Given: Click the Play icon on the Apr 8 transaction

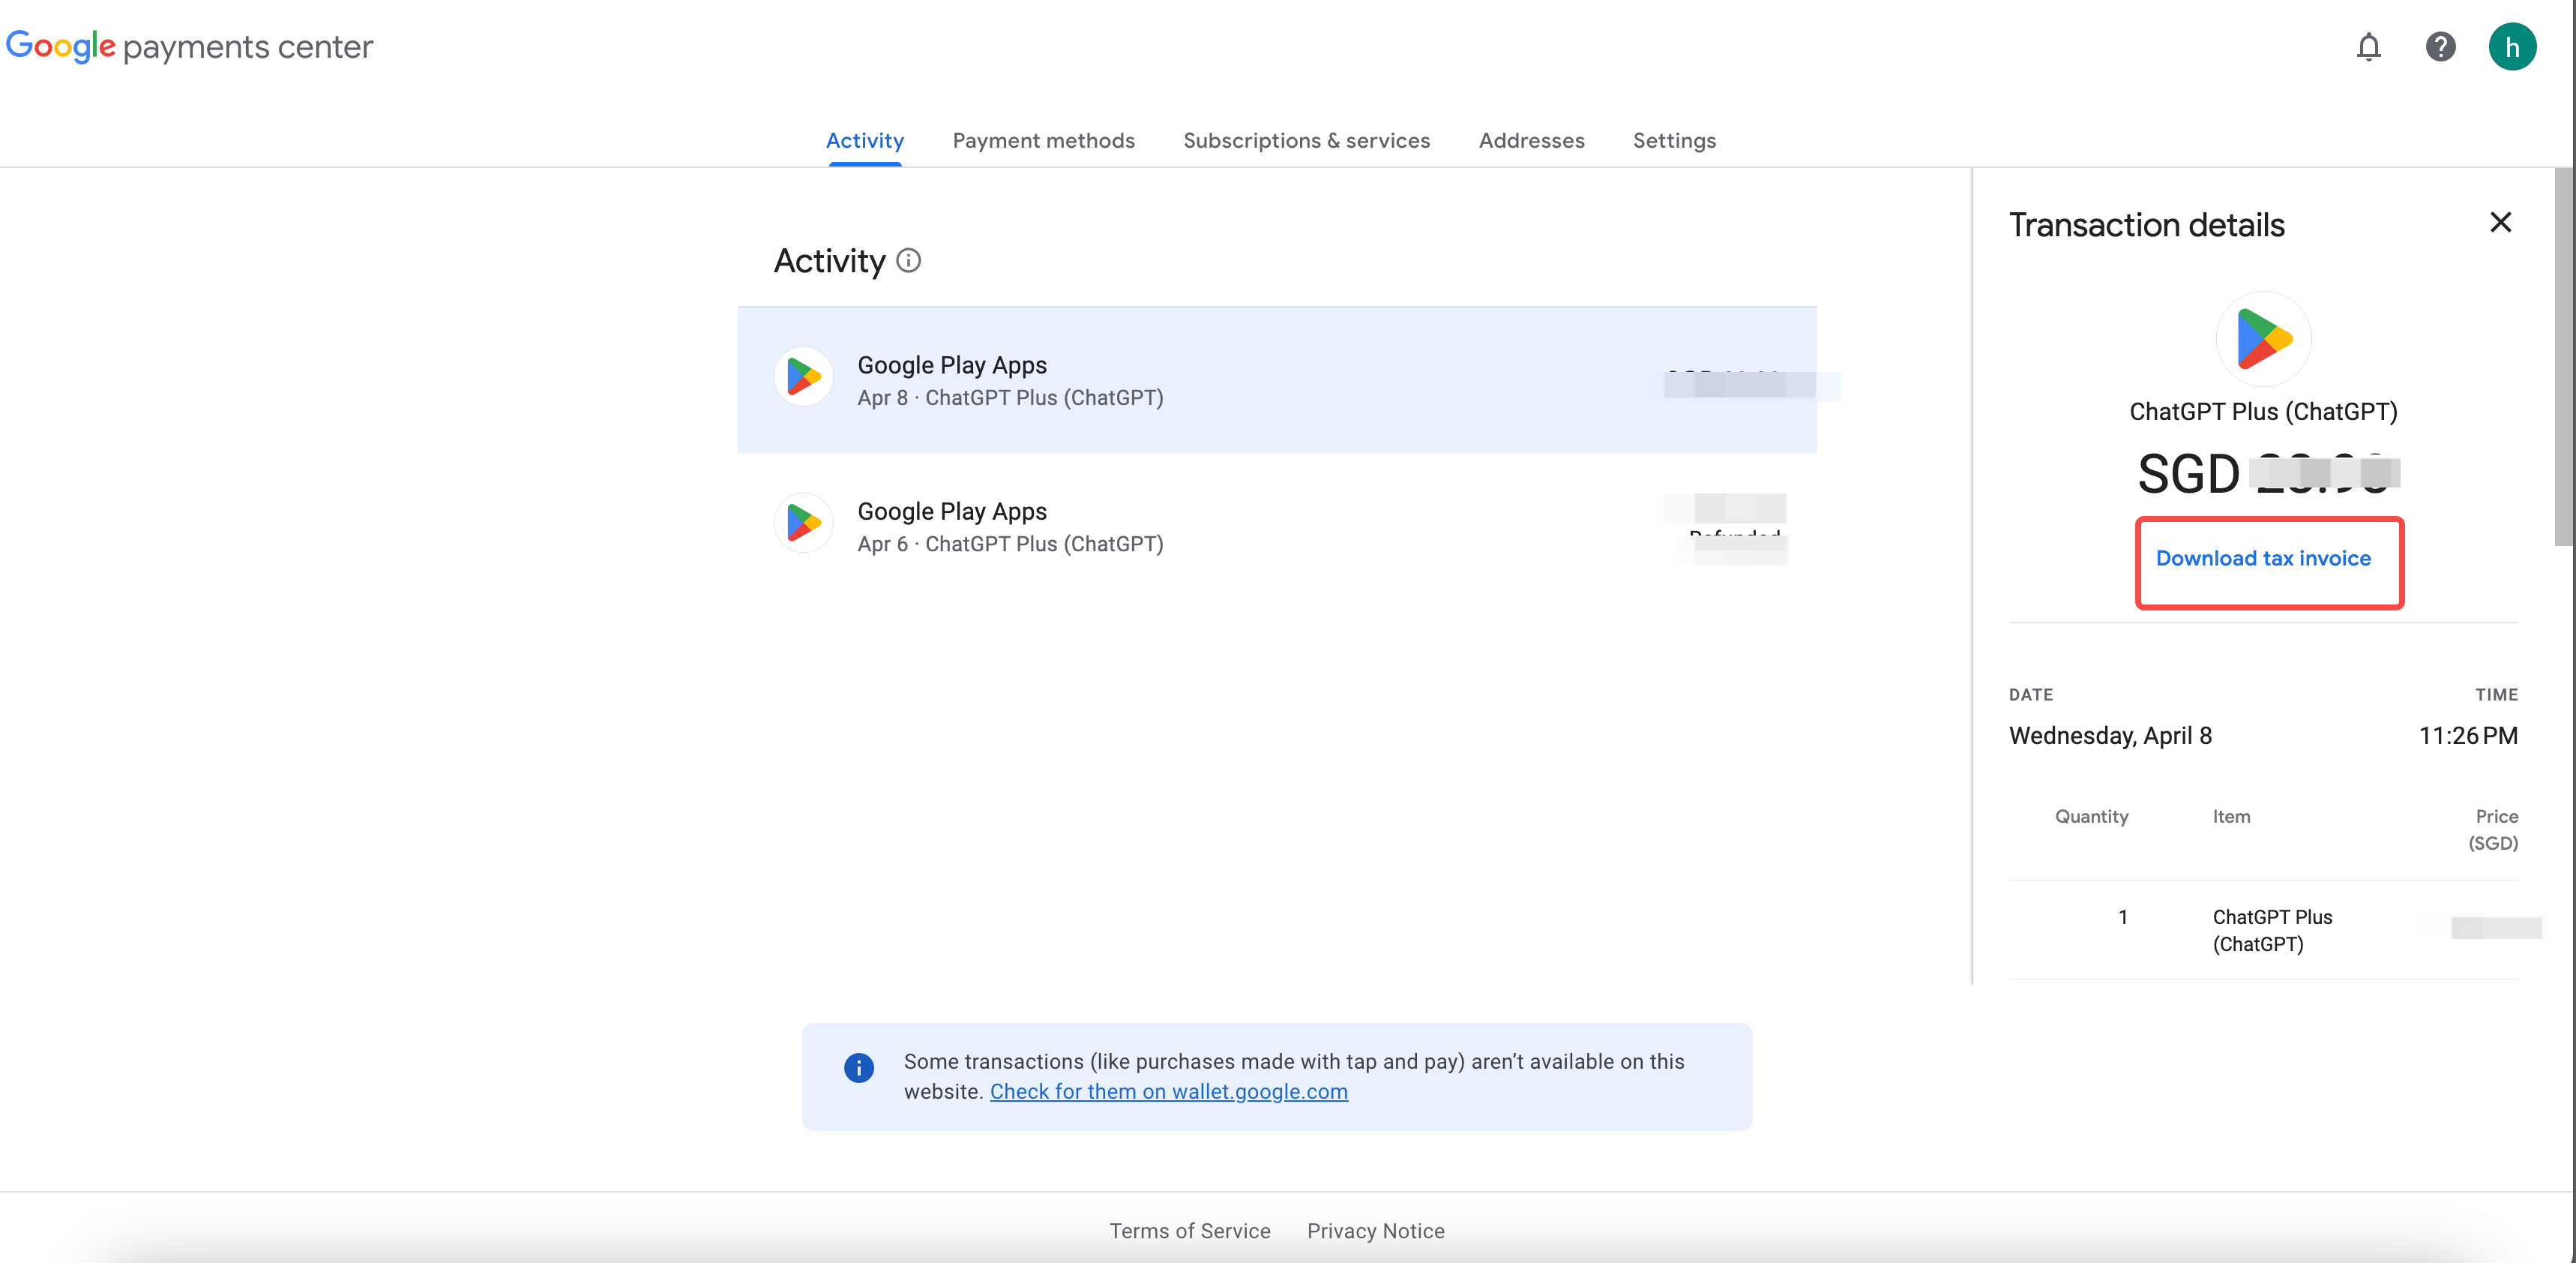Looking at the screenshot, I should tap(803, 377).
